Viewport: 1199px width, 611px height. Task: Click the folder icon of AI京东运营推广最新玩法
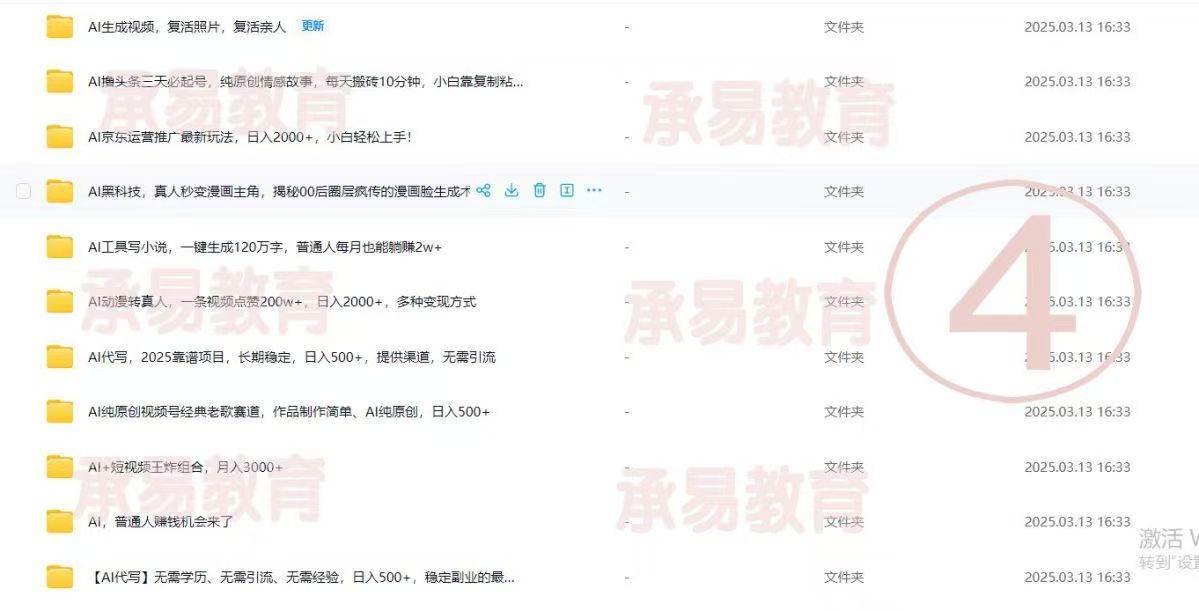tap(60, 137)
